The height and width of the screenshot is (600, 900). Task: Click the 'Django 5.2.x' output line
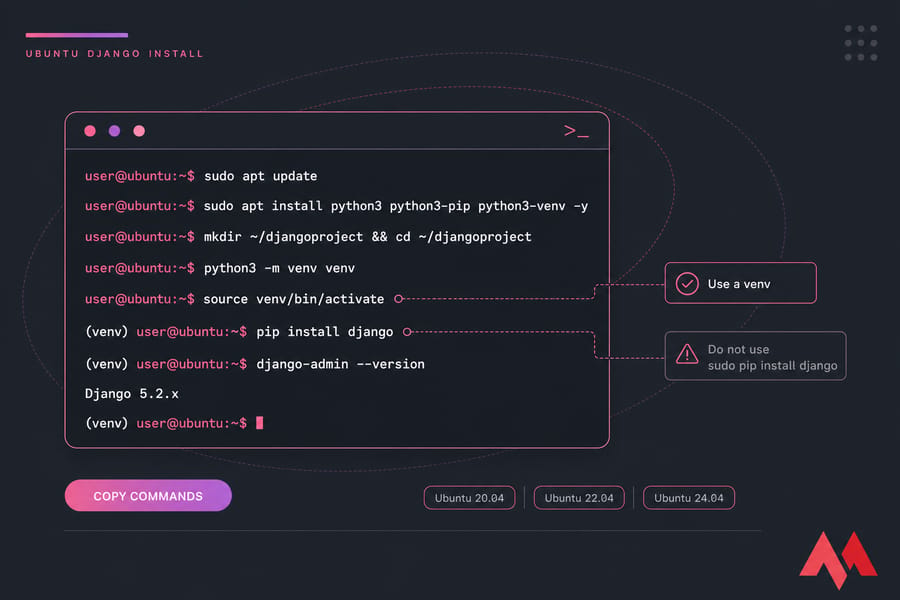(x=132, y=394)
